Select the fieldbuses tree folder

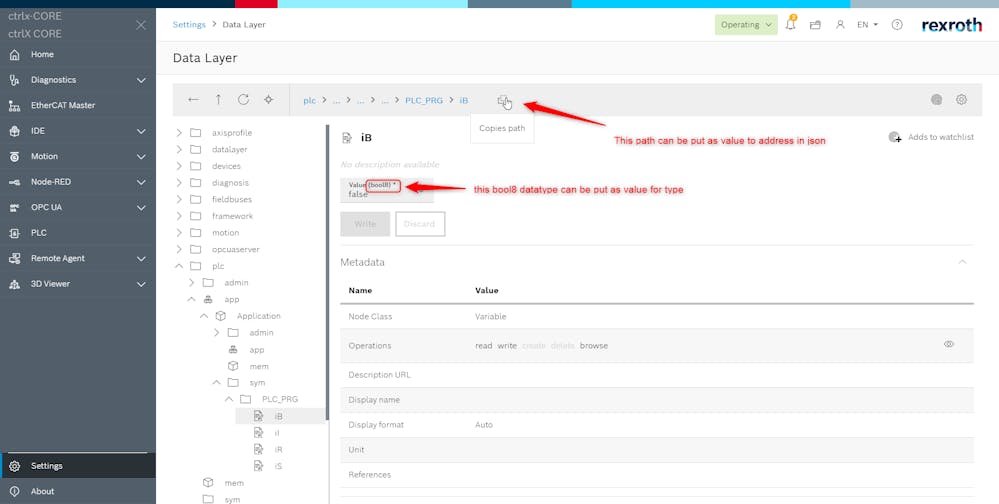231,199
